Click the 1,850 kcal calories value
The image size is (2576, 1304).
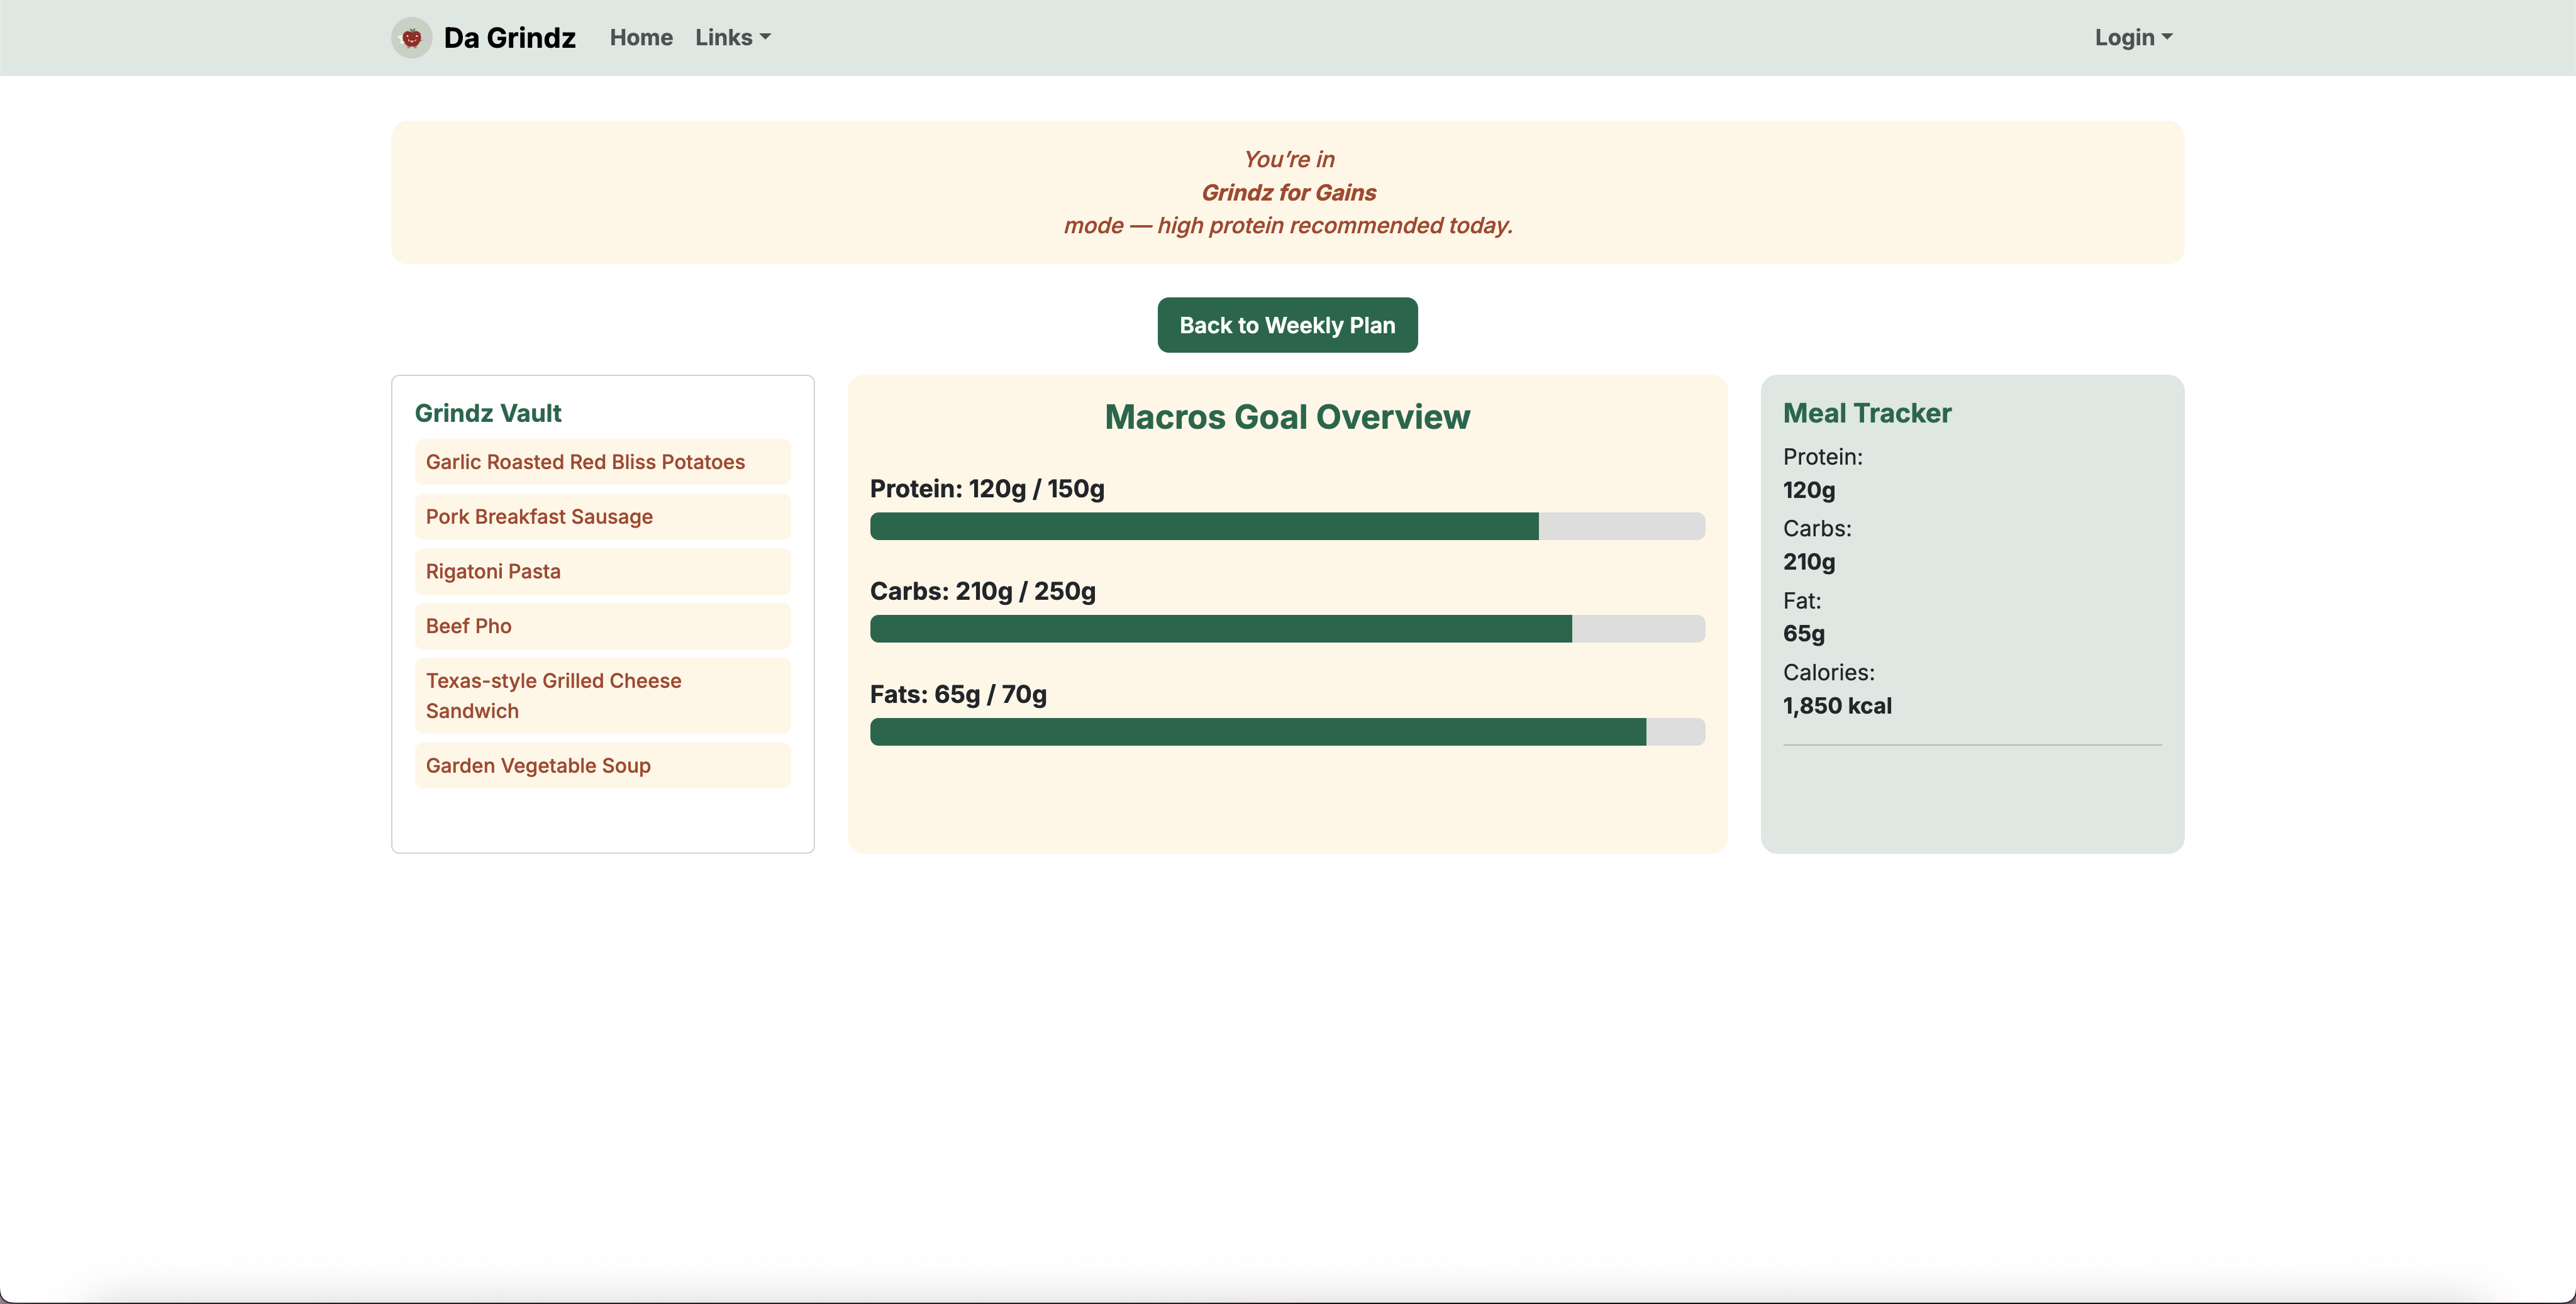coord(1836,706)
